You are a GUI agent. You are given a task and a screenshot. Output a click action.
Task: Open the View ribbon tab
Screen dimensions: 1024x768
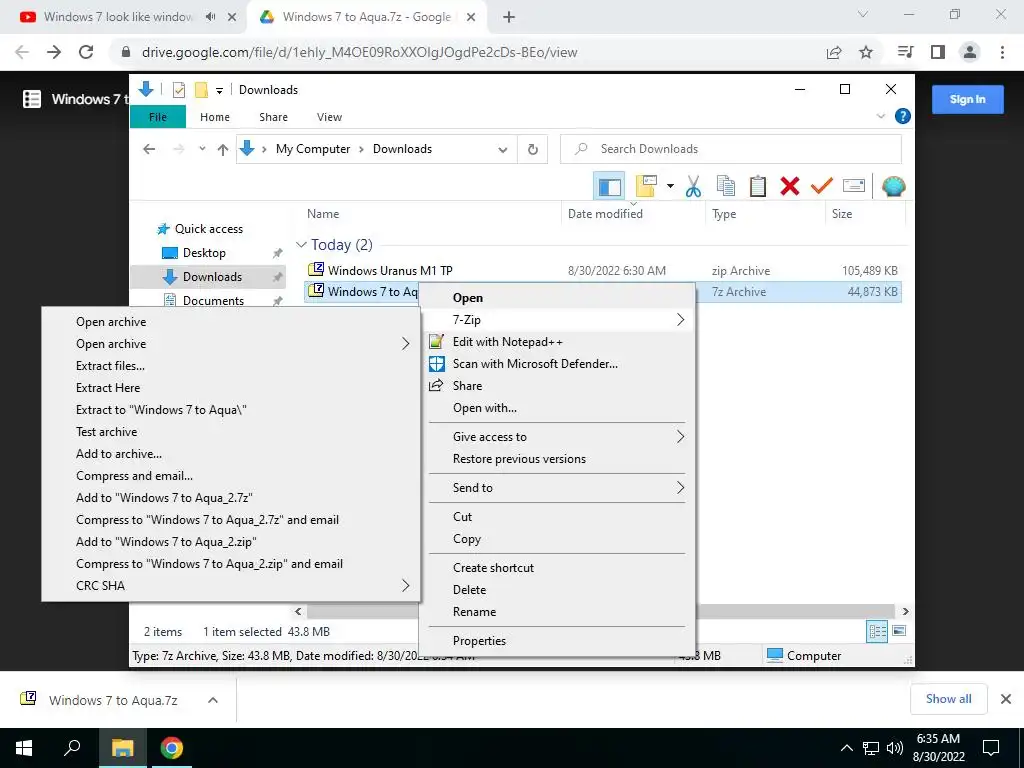coord(329,117)
